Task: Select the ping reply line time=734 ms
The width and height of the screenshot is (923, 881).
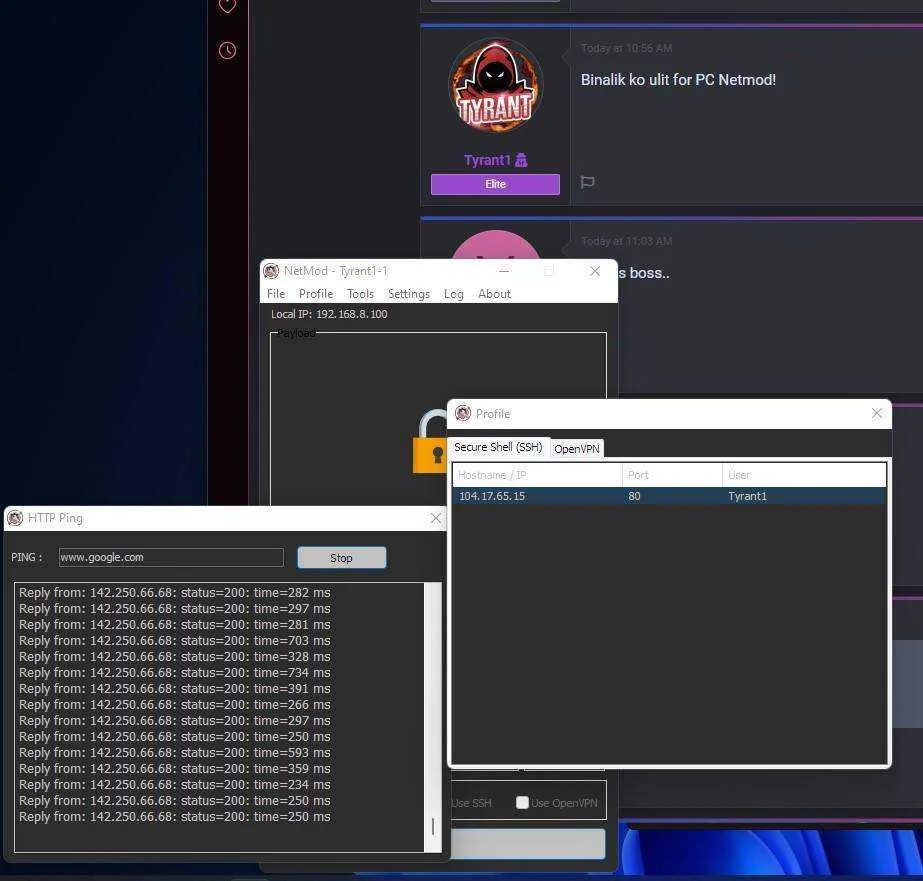Action: click(175, 673)
